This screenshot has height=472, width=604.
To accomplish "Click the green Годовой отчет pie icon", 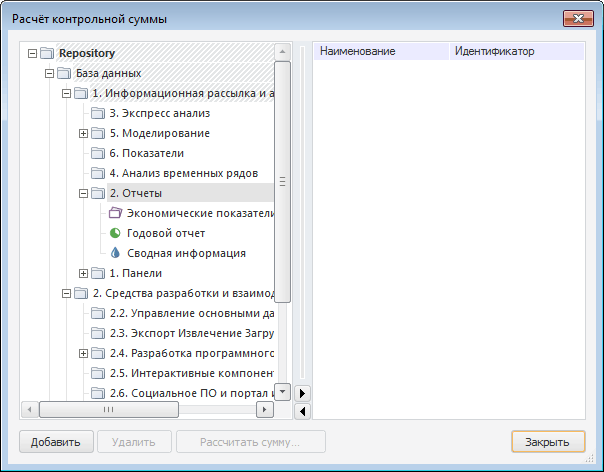I will pos(115,233).
